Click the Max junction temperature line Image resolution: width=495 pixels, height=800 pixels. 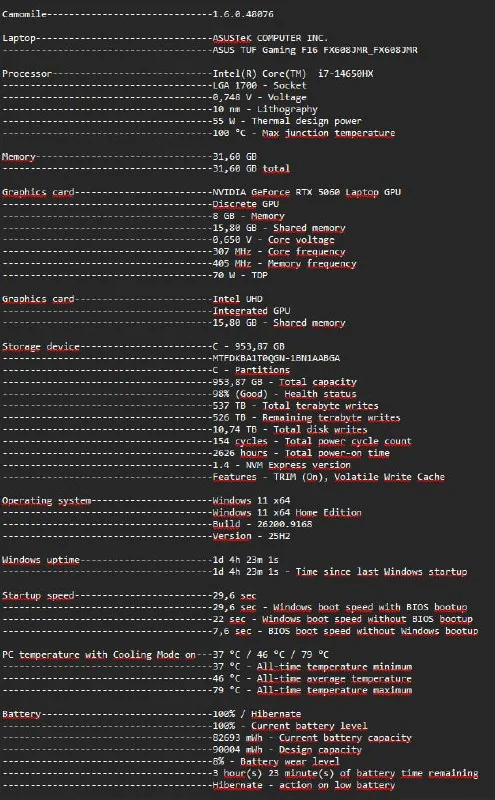point(304,133)
